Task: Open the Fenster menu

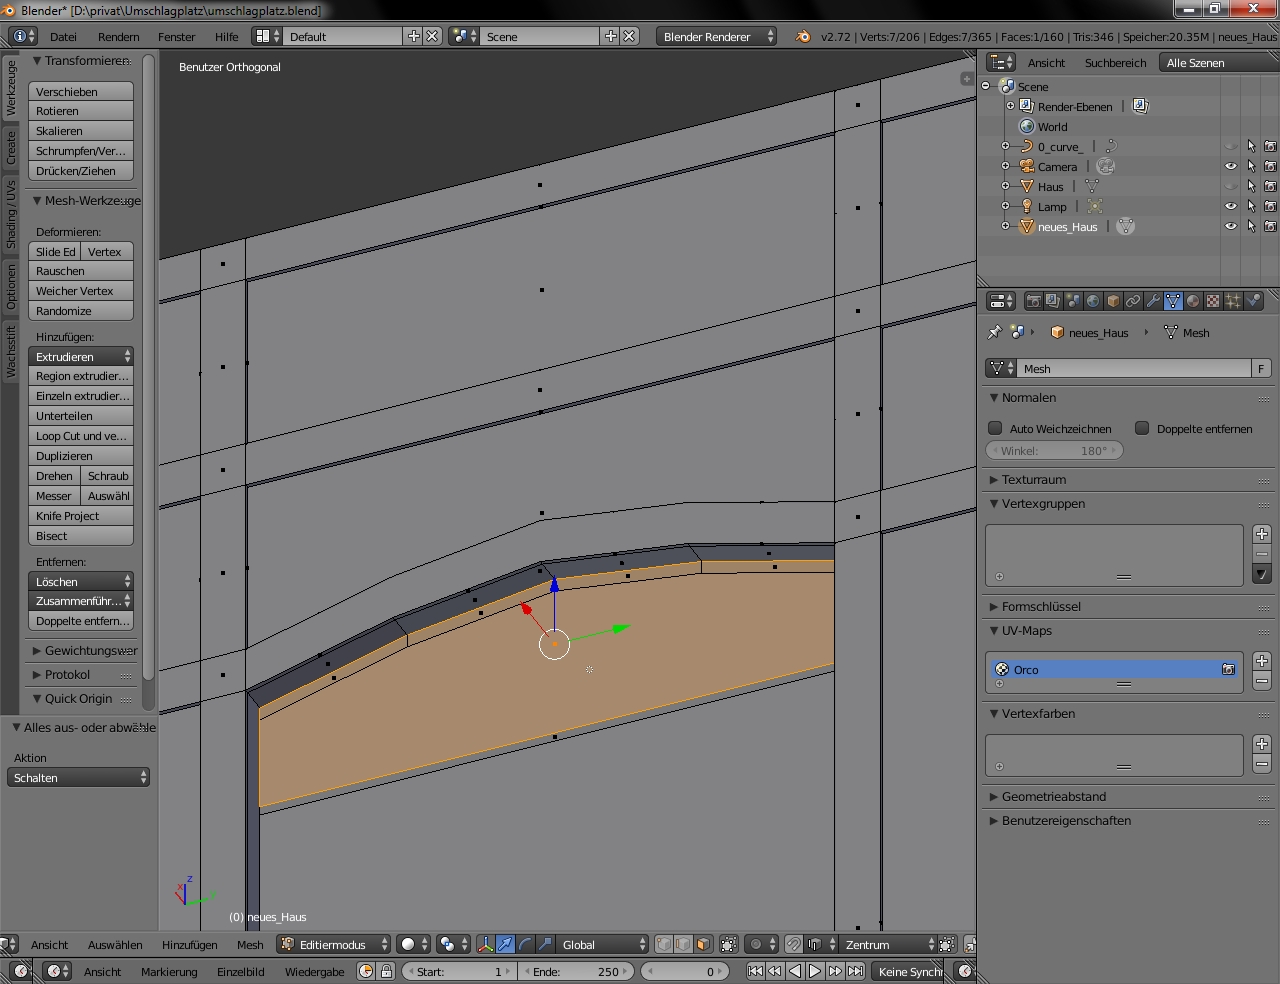Action: coord(176,36)
